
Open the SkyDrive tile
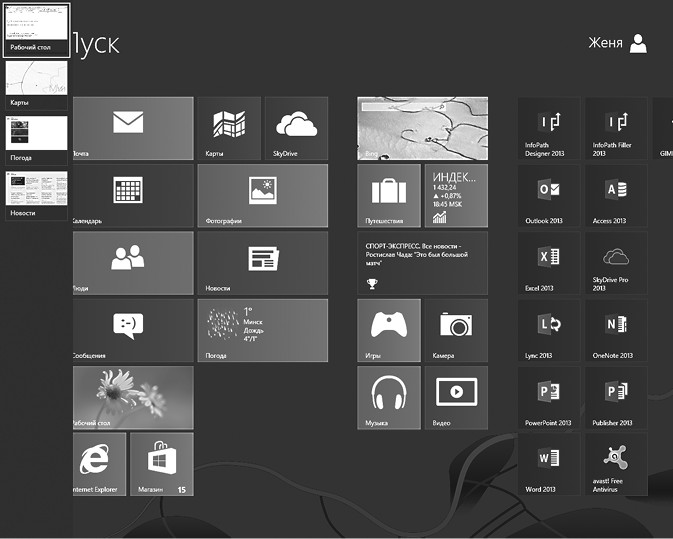[x=295, y=128]
